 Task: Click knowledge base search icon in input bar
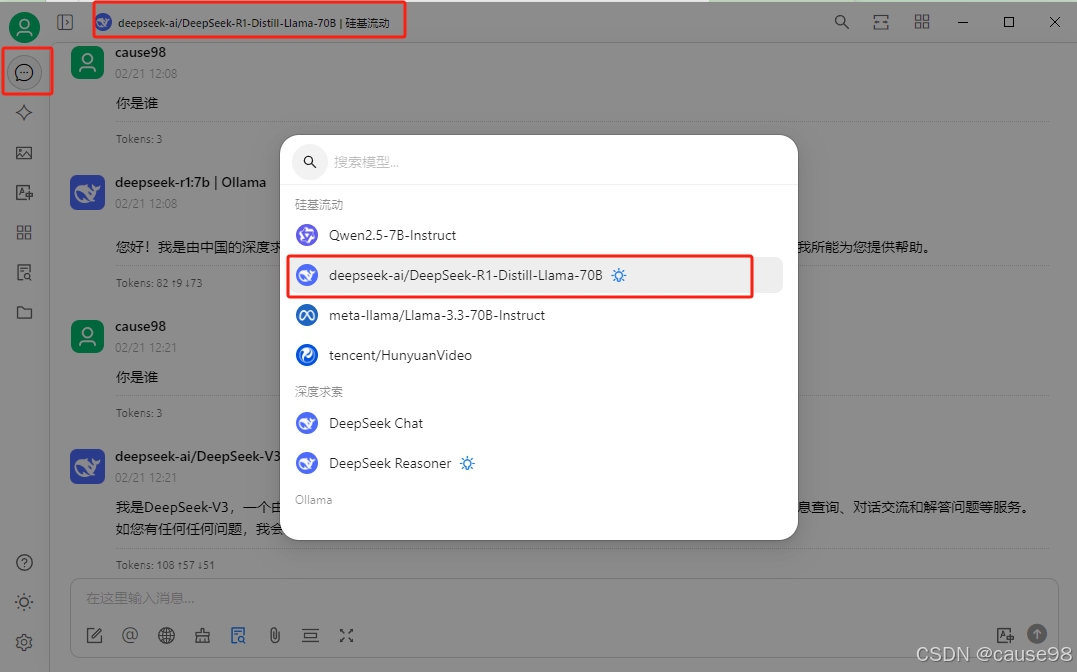[238, 636]
